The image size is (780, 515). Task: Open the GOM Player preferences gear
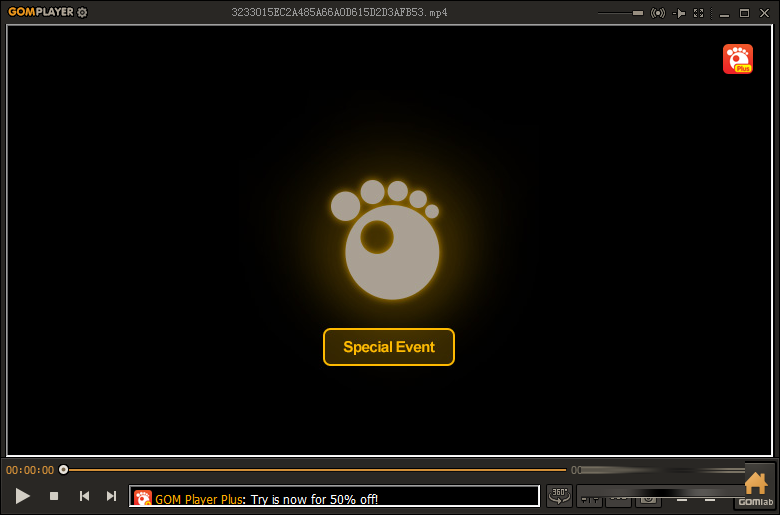83,12
